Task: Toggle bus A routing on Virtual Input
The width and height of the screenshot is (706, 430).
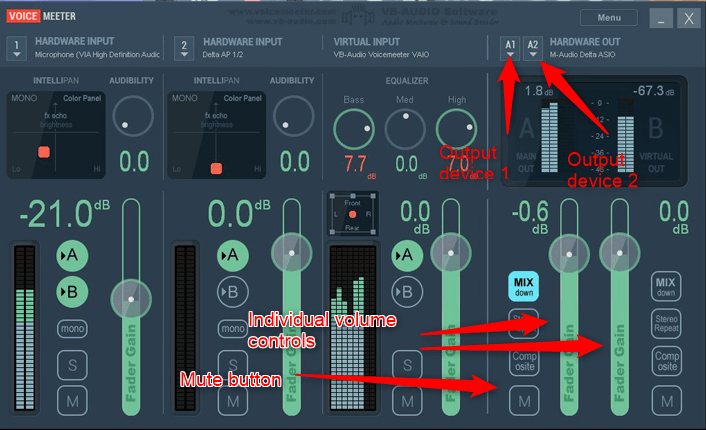Action: [x=407, y=256]
